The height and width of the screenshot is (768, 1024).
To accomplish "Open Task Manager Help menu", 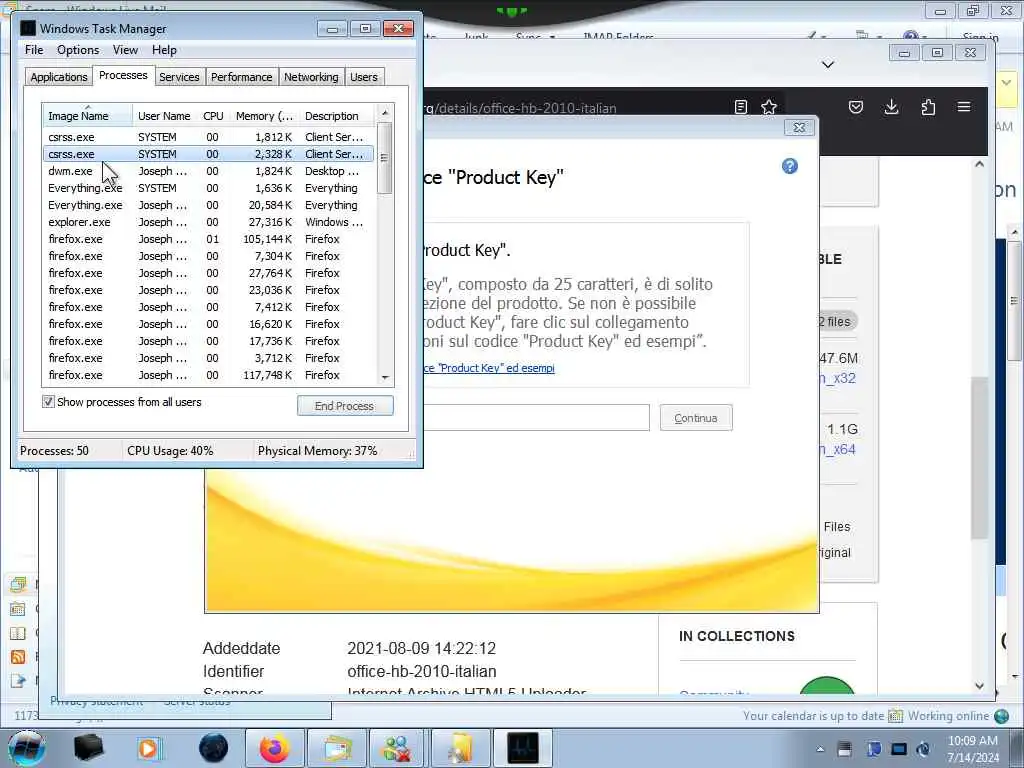I will 164,50.
